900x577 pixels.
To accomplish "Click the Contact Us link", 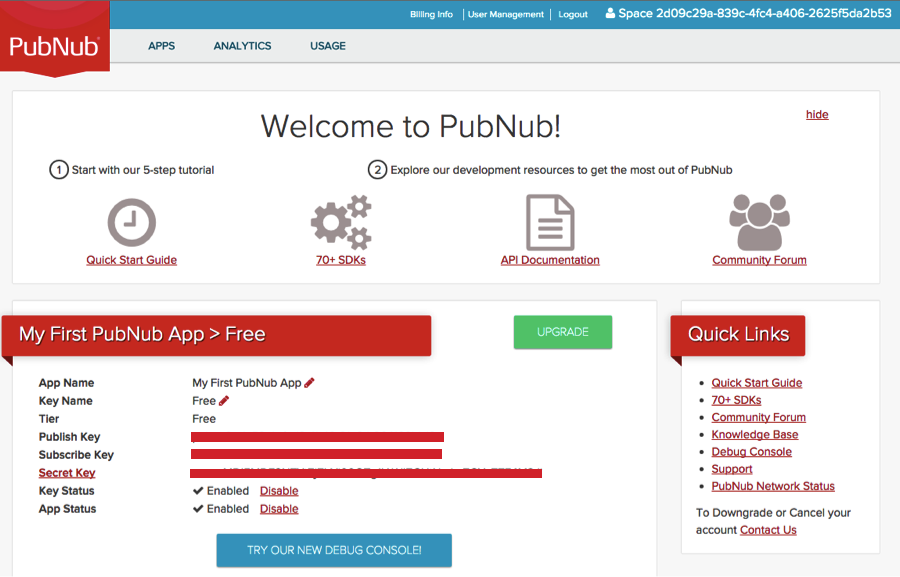I will click(768, 530).
